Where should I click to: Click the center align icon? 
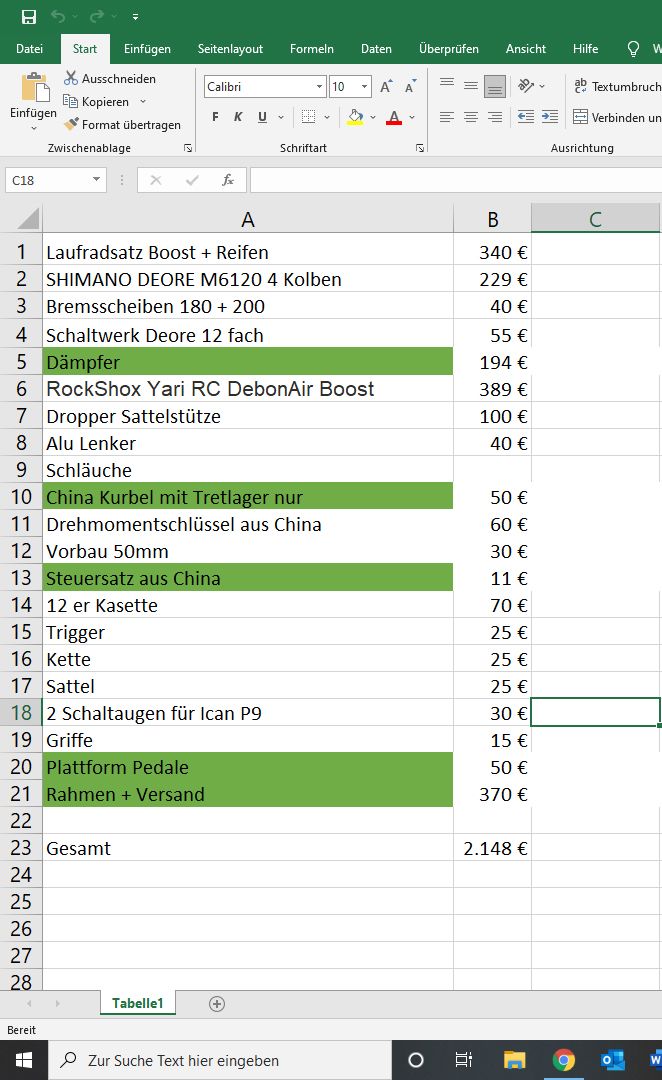point(471,117)
